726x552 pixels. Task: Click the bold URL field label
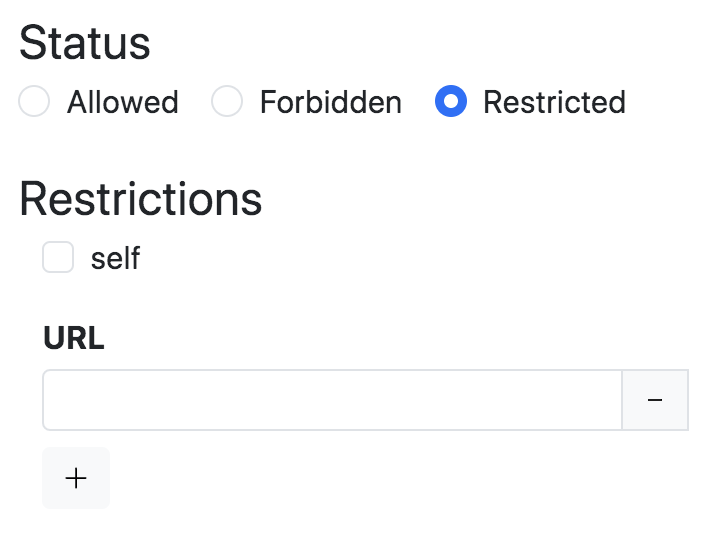coord(74,339)
